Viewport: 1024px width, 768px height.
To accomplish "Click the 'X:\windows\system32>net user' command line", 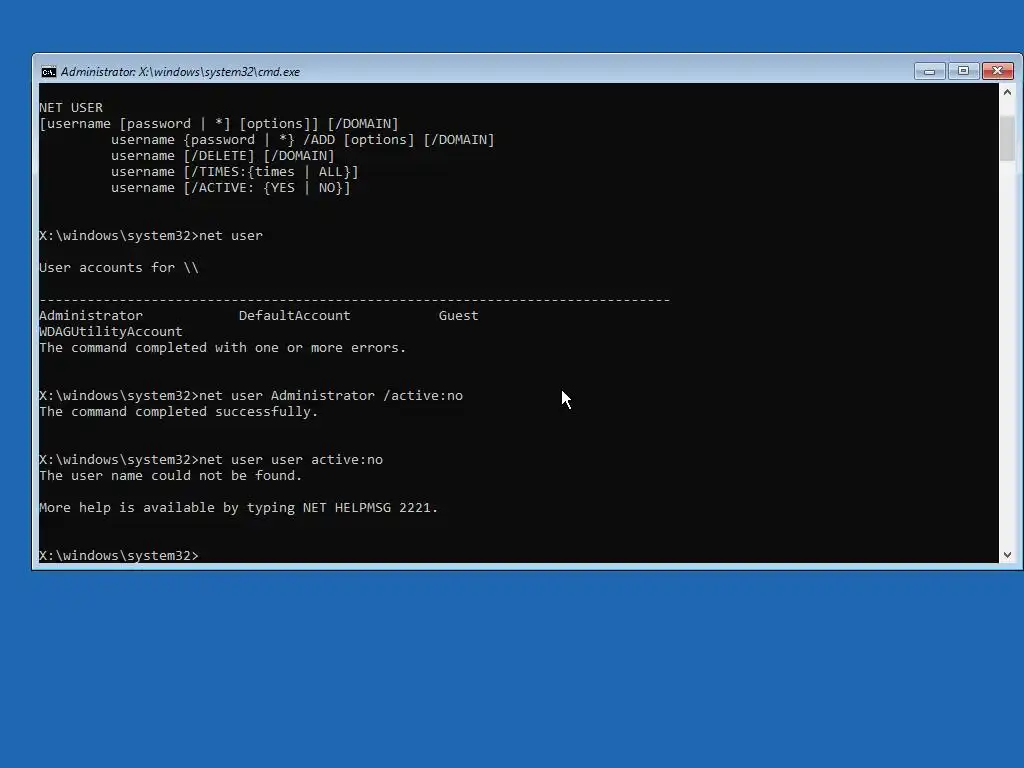I will [x=151, y=236].
